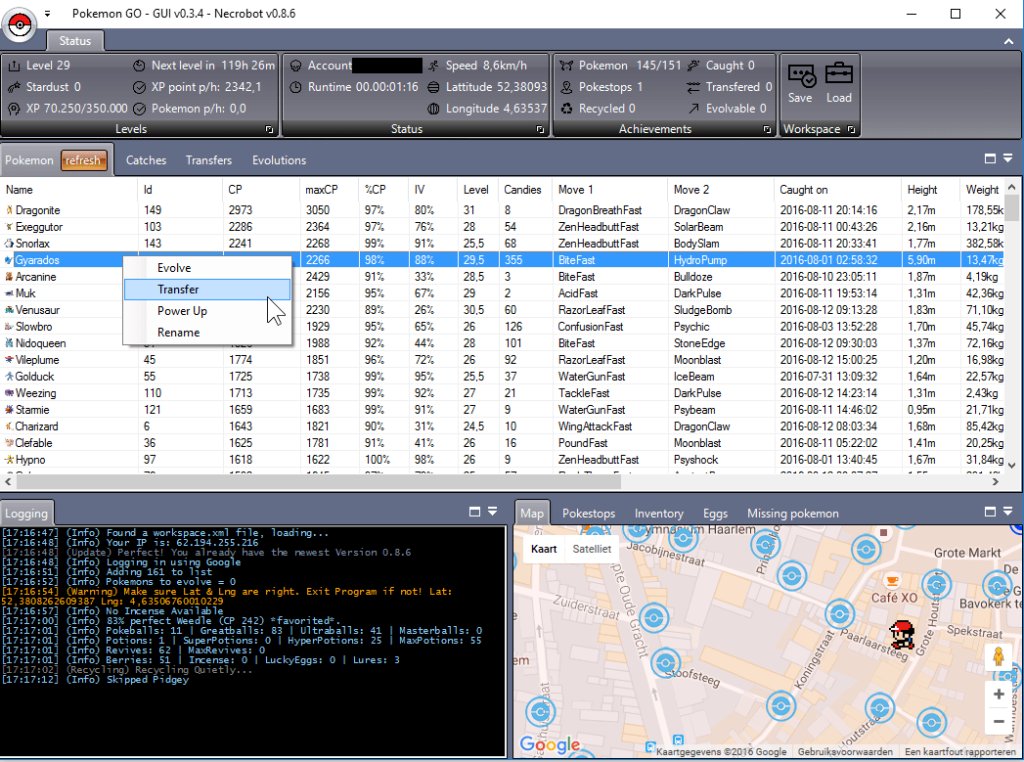The height and width of the screenshot is (762, 1024).
Task: Click the Load workspace briefcase icon
Action: click(839, 74)
